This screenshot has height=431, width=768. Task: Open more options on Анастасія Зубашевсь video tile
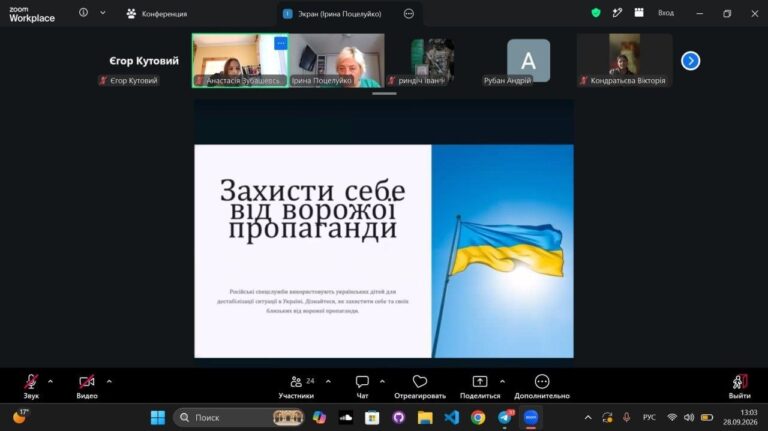point(281,43)
